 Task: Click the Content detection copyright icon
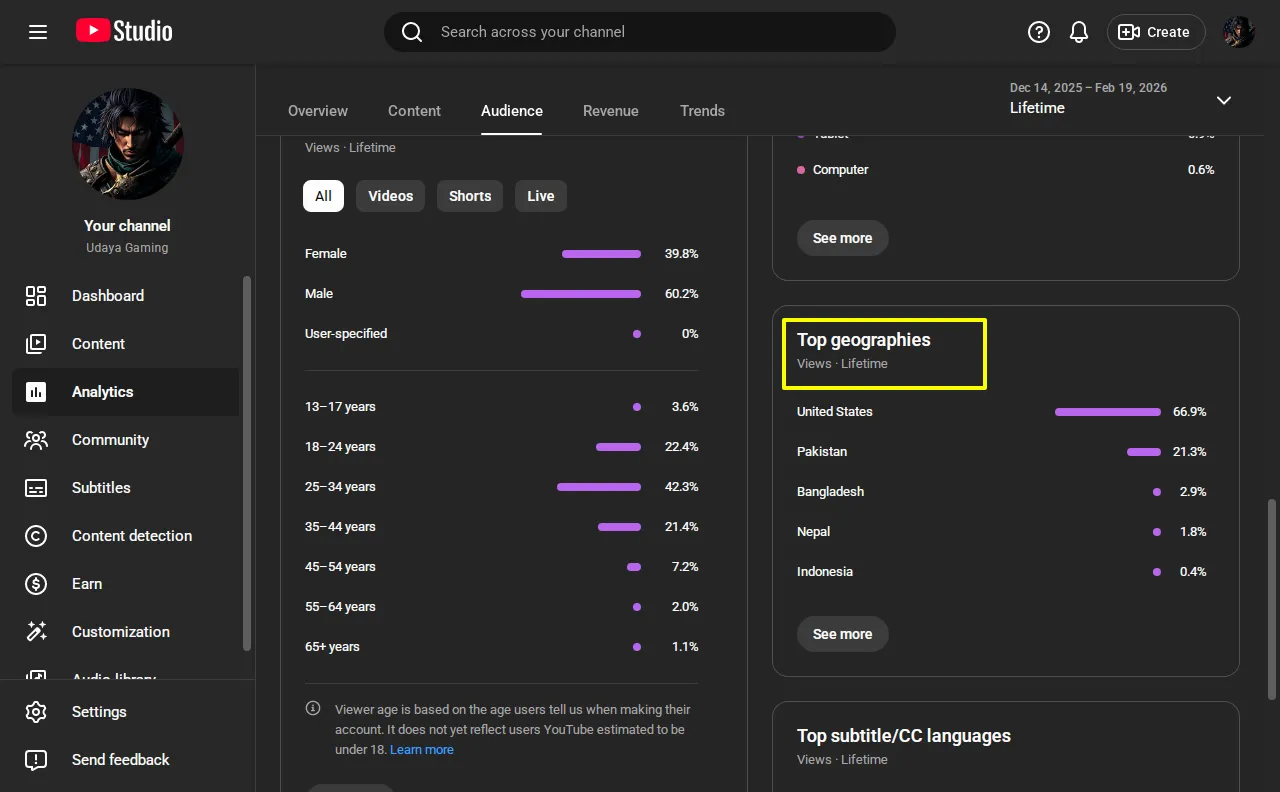36,536
